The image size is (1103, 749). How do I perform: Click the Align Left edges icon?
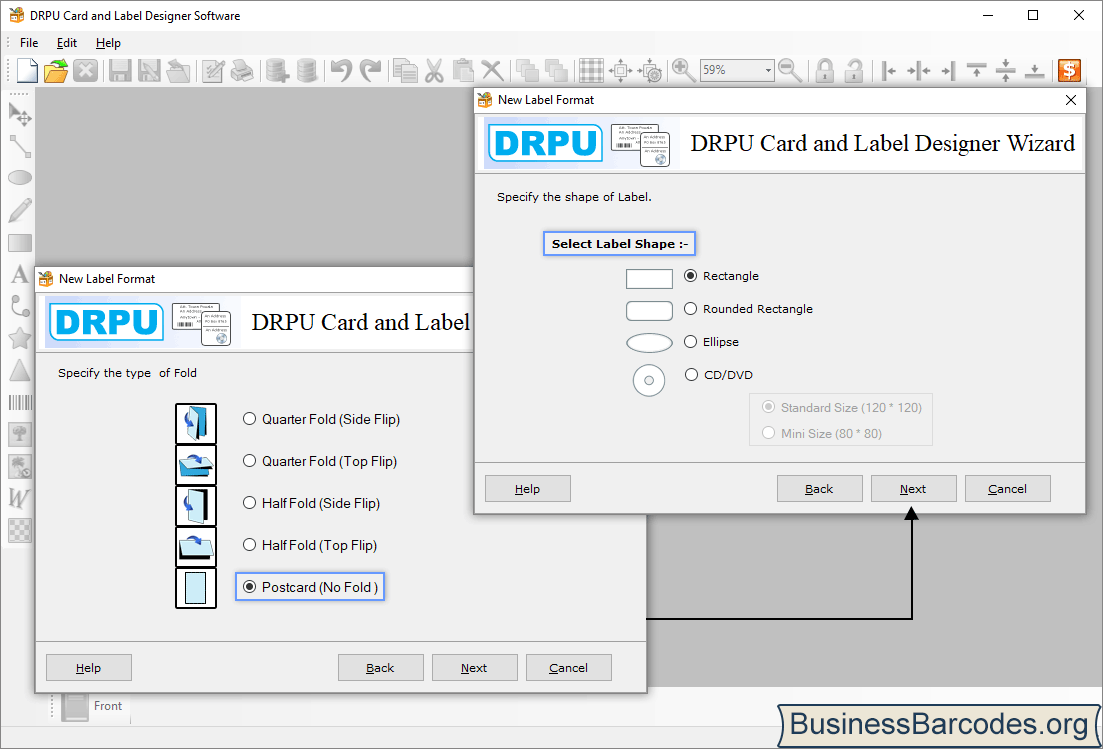point(889,70)
